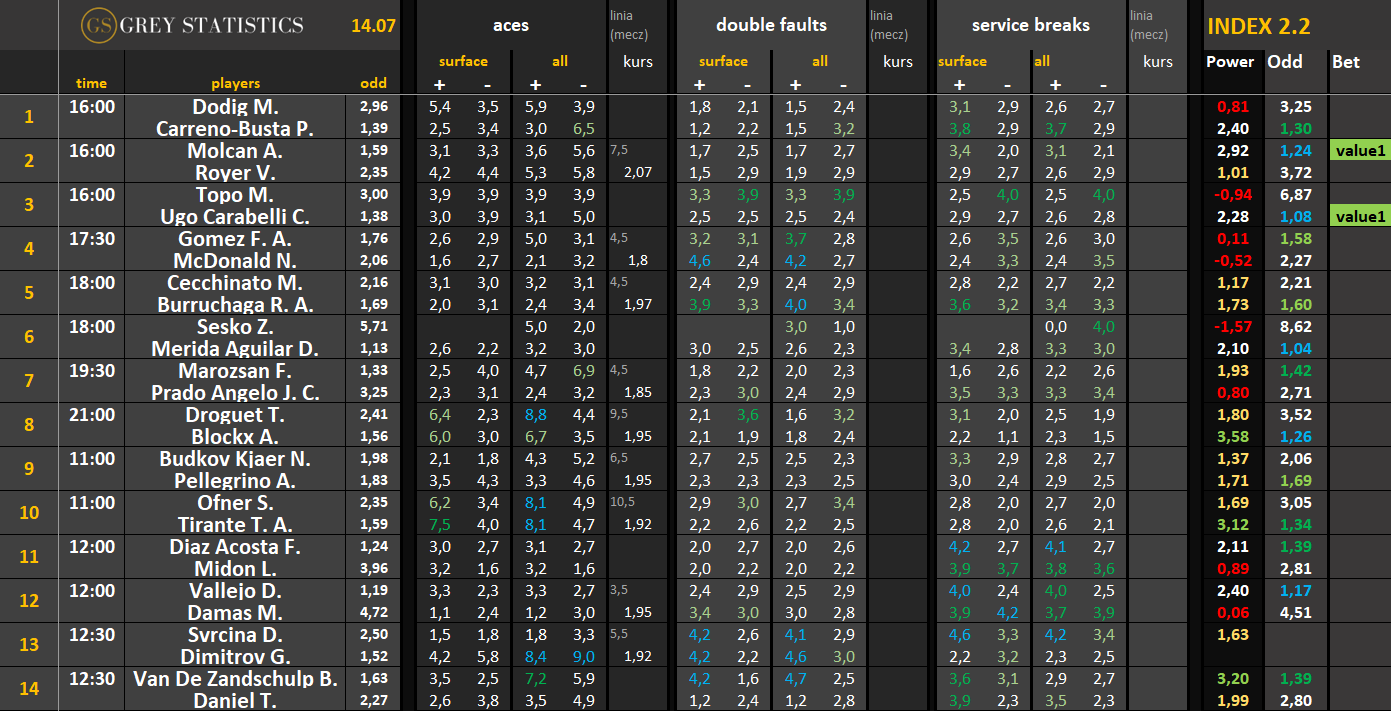Select row number 6
This screenshot has height=711, width=1391.
29,337
